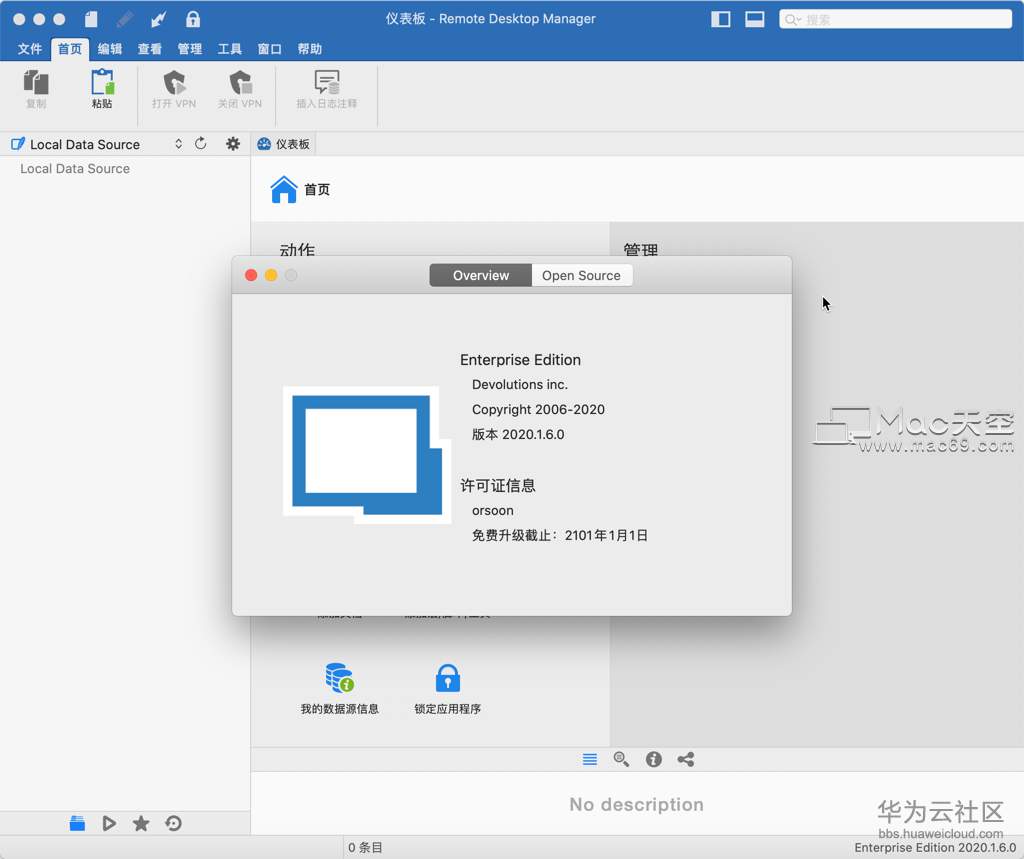The image size is (1024, 859).
Task: Click the folder vault icon in sidebar footer
Action: click(77, 823)
